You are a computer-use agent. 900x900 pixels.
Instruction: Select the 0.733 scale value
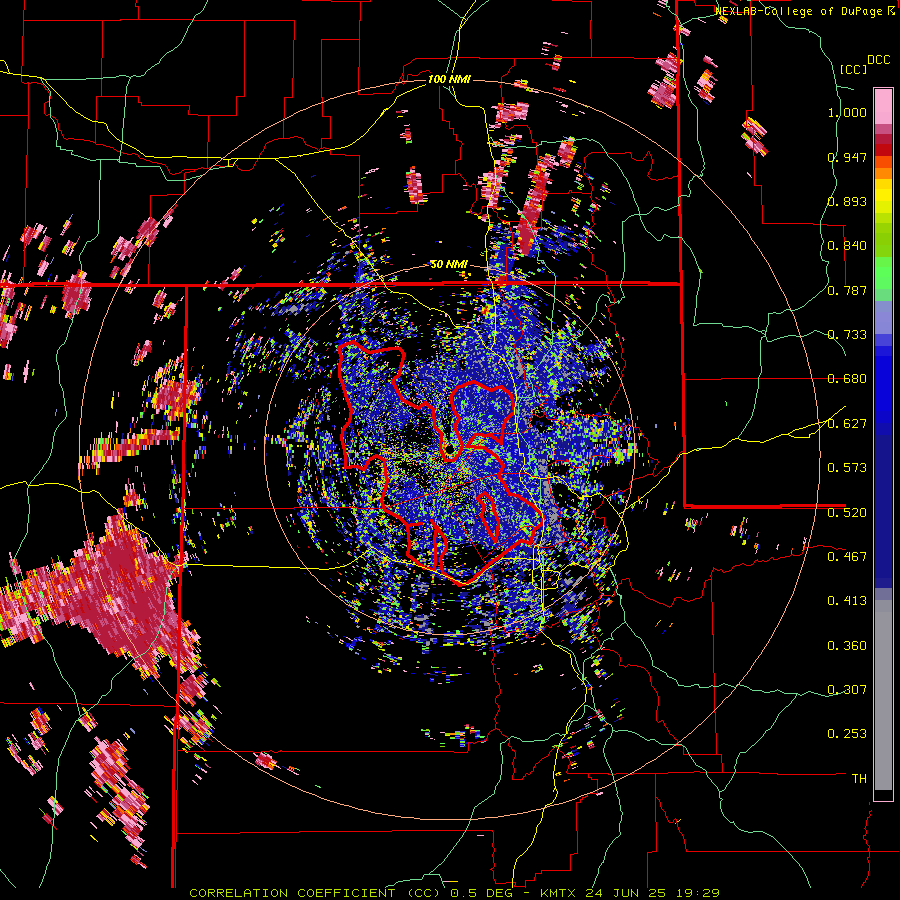(847, 335)
